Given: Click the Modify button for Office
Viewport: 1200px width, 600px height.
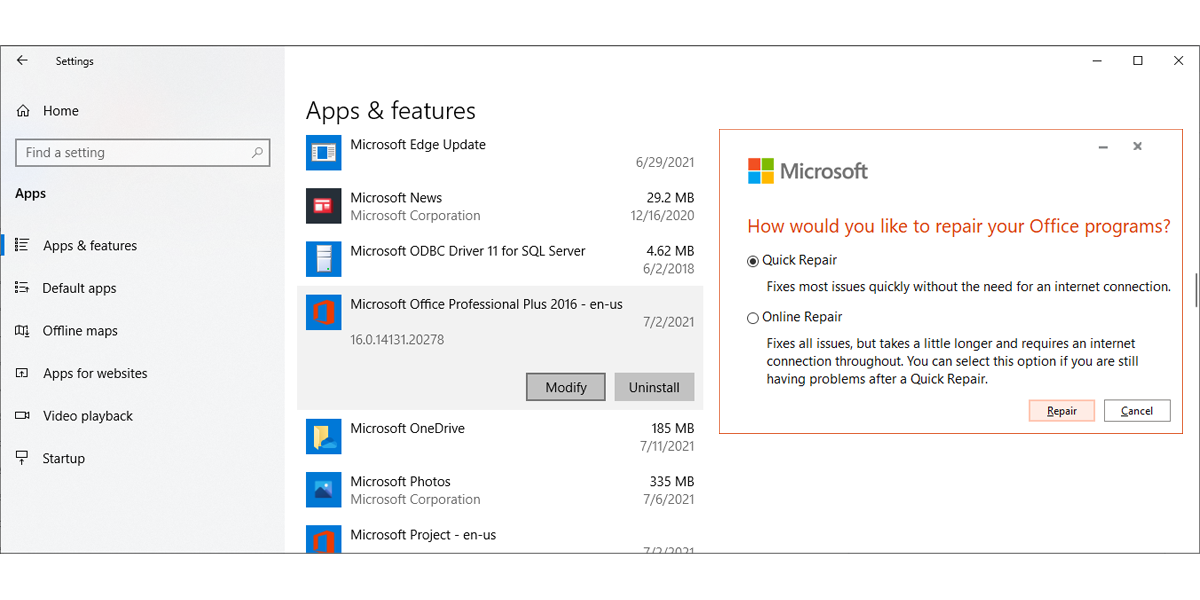Looking at the screenshot, I should pos(565,387).
